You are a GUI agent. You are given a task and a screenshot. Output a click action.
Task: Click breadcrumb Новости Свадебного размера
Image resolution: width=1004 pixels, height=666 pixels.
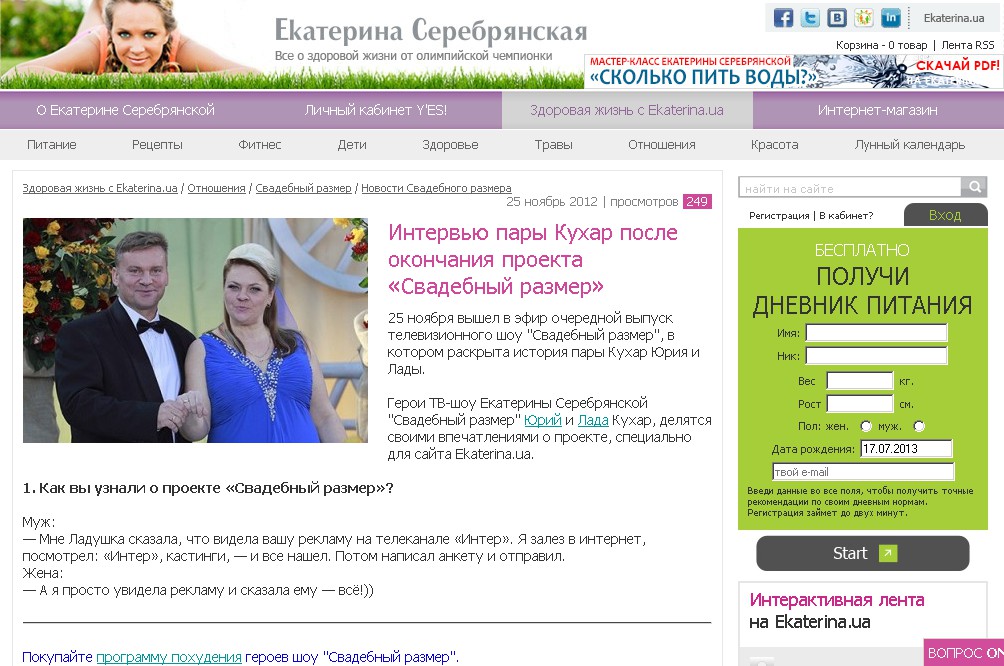pyautogui.click(x=436, y=188)
